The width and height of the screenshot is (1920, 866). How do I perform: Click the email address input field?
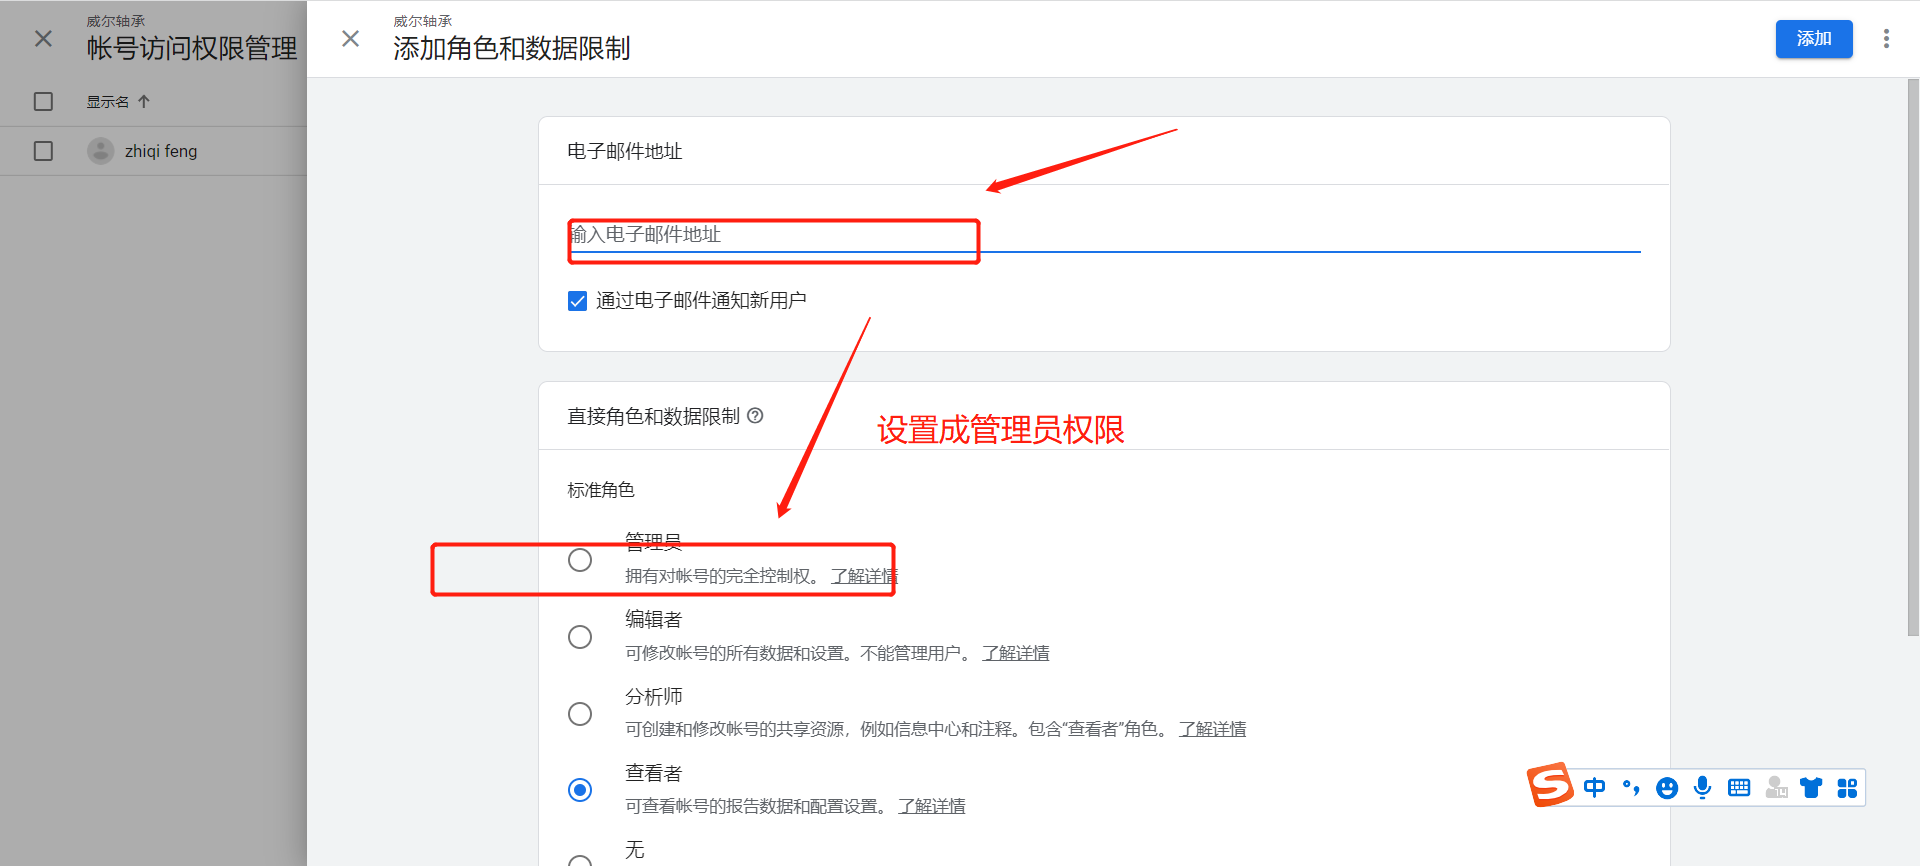(x=1100, y=235)
